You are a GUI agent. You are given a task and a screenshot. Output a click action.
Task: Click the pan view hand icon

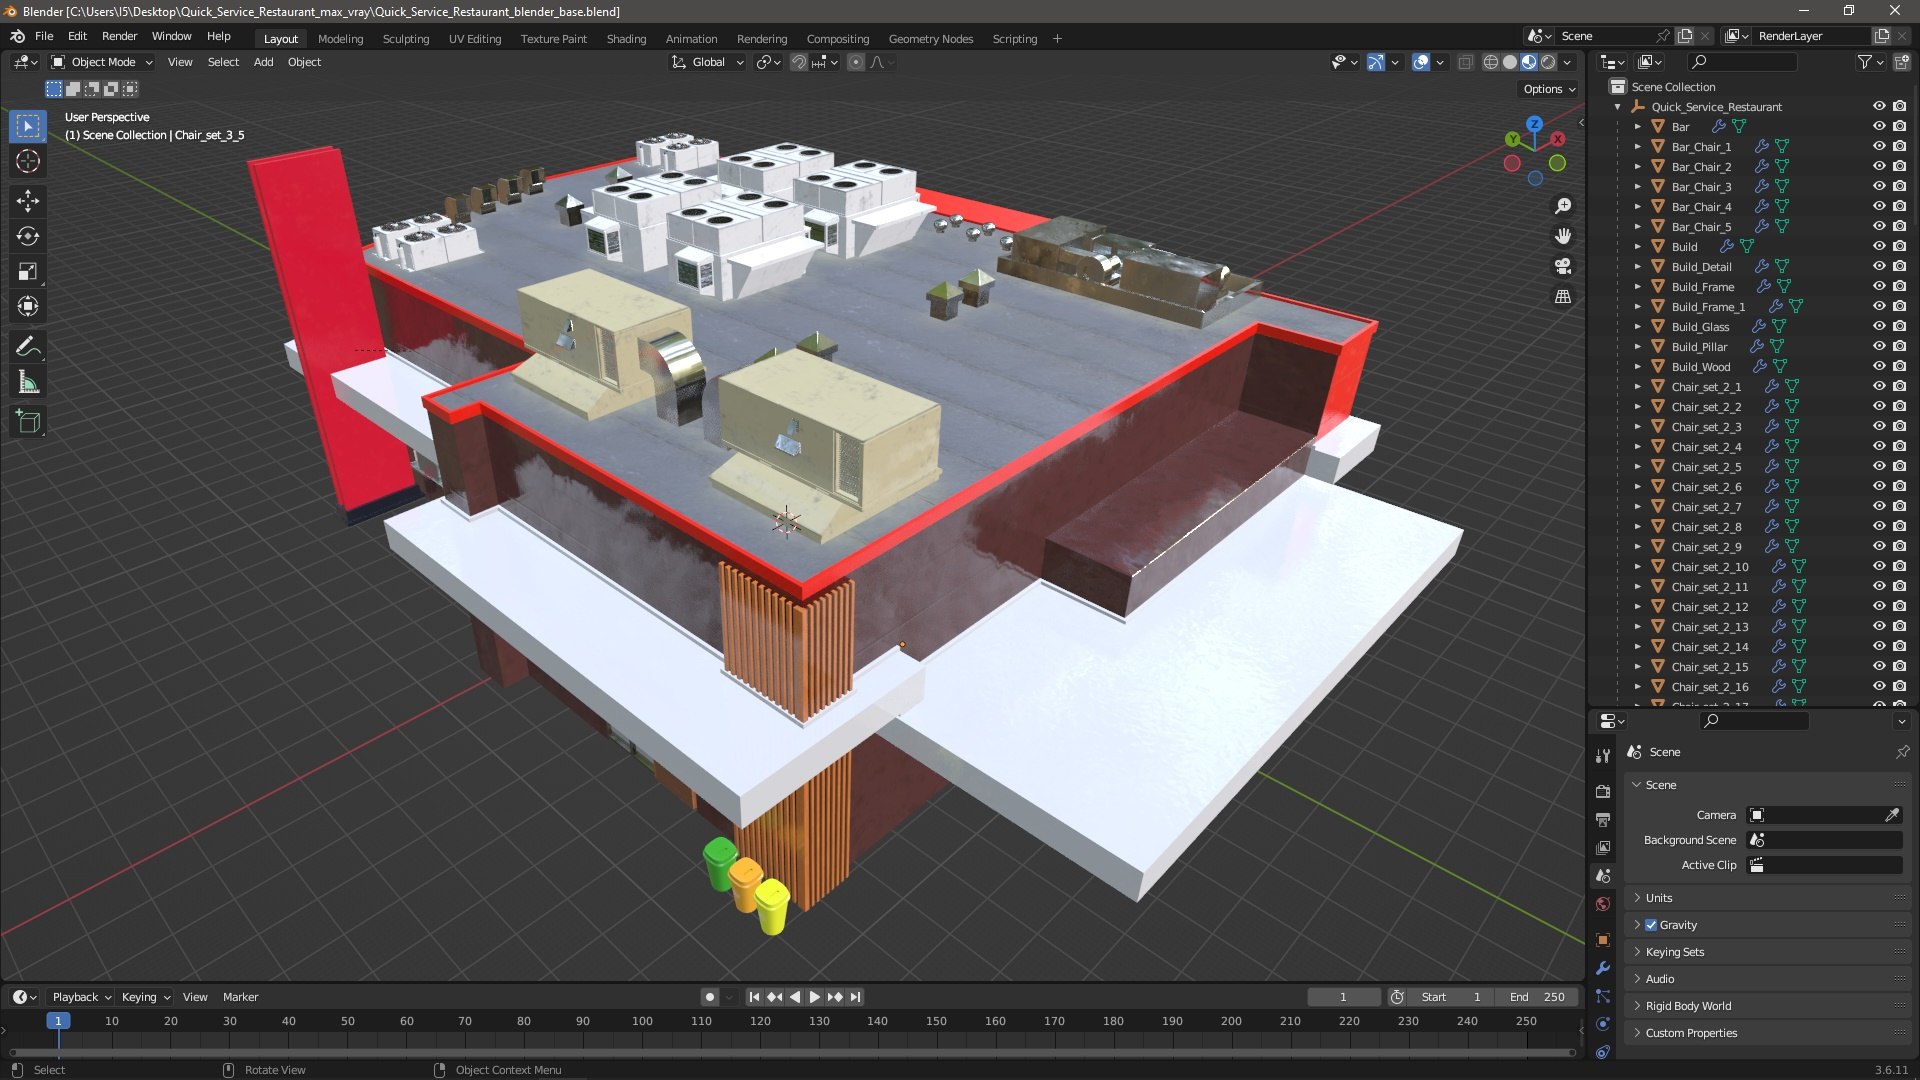(x=1563, y=236)
